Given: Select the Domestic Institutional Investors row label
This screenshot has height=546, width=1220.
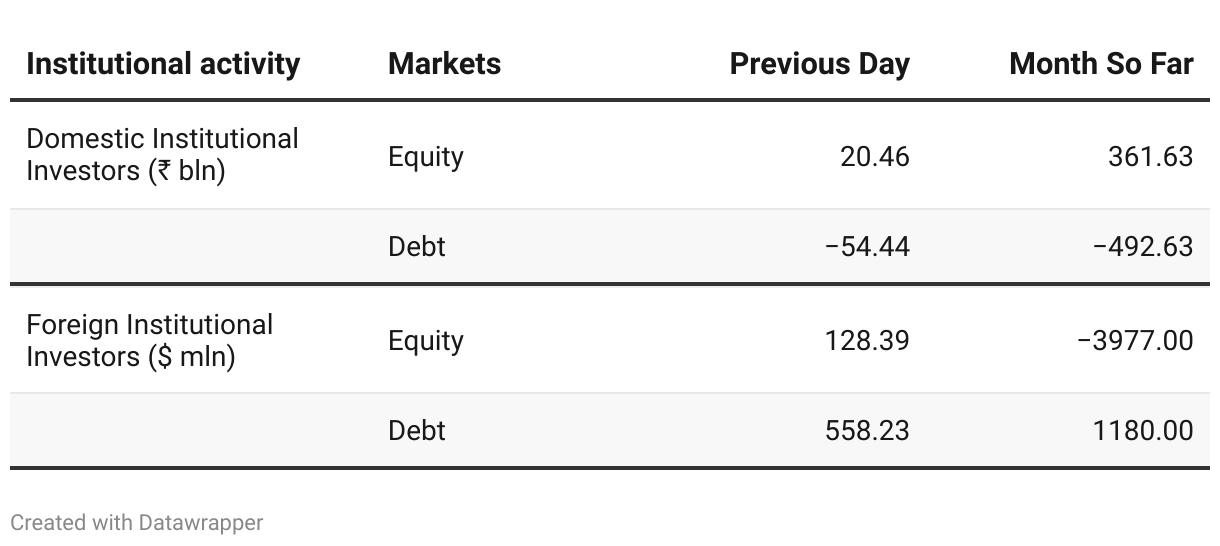Looking at the screenshot, I should (x=162, y=154).
